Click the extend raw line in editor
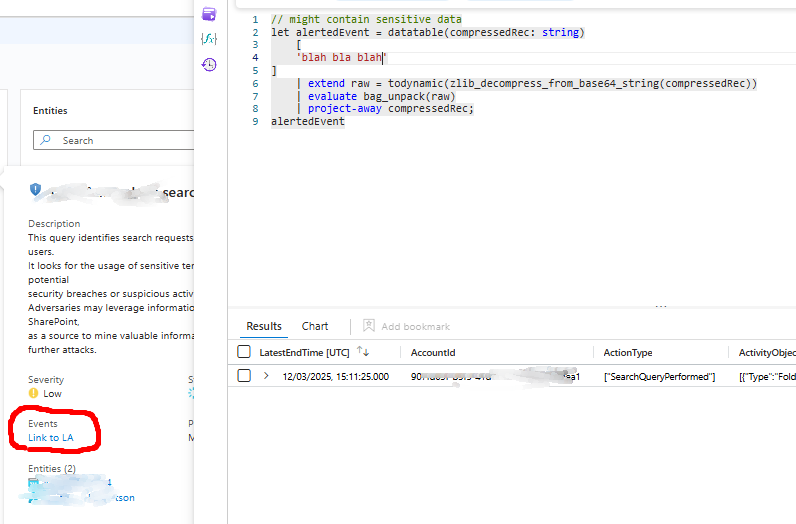The width and height of the screenshot is (796, 524). pos(526,83)
